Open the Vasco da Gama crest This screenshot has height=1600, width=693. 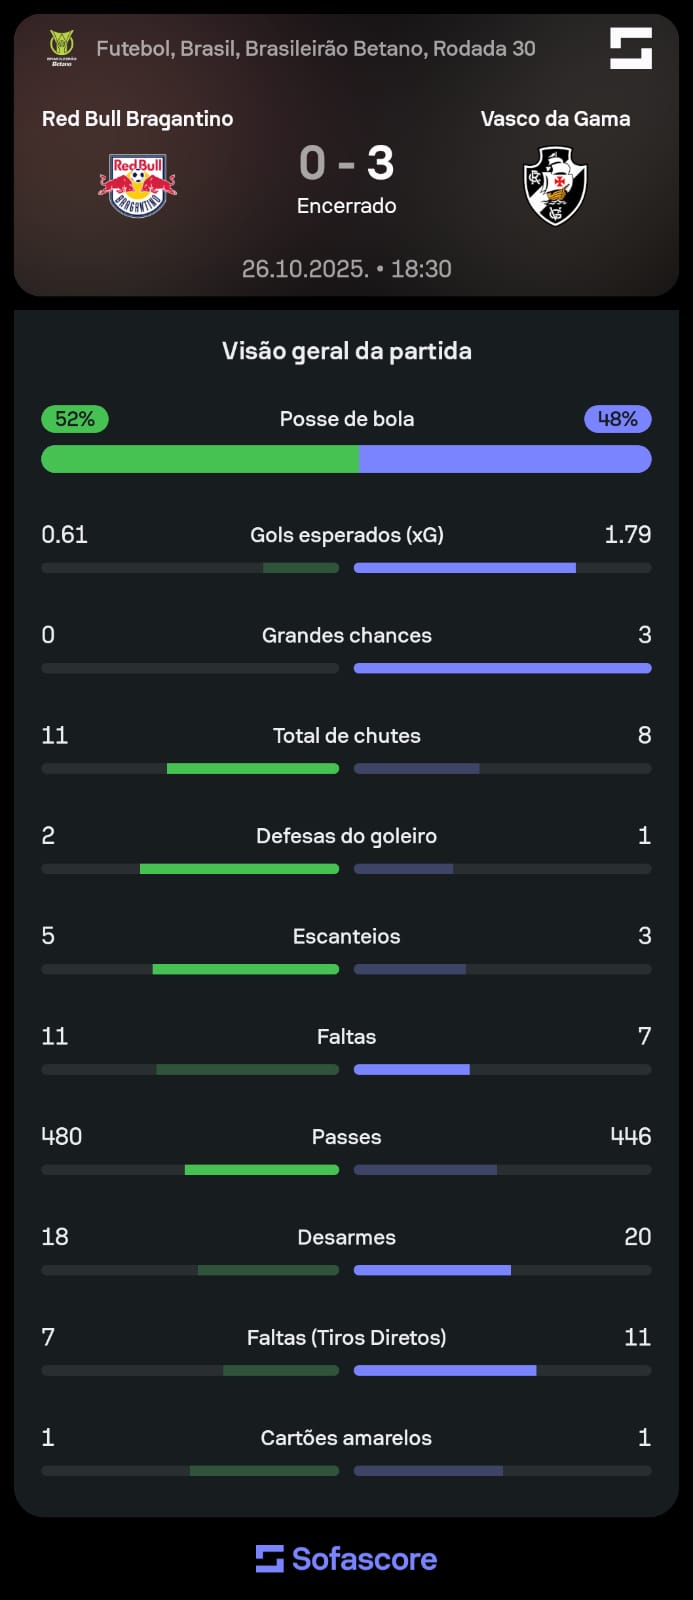point(555,186)
